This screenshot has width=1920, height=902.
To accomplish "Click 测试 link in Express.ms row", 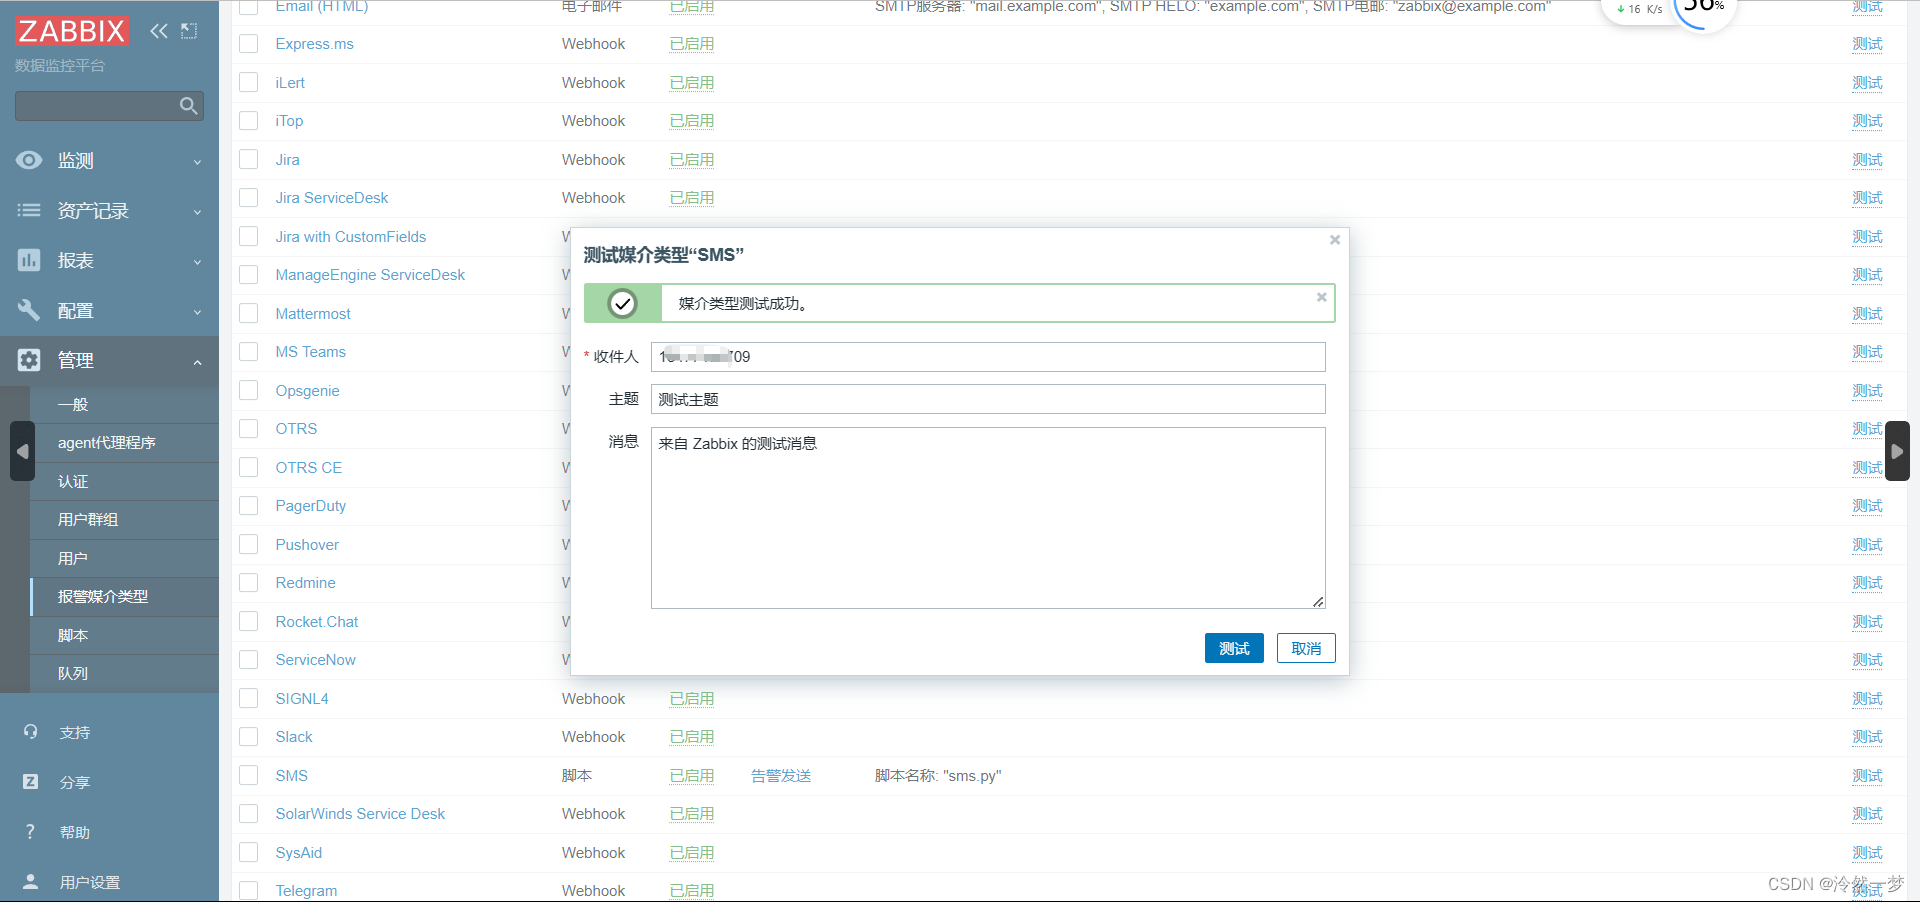I will click(1867, 44).
